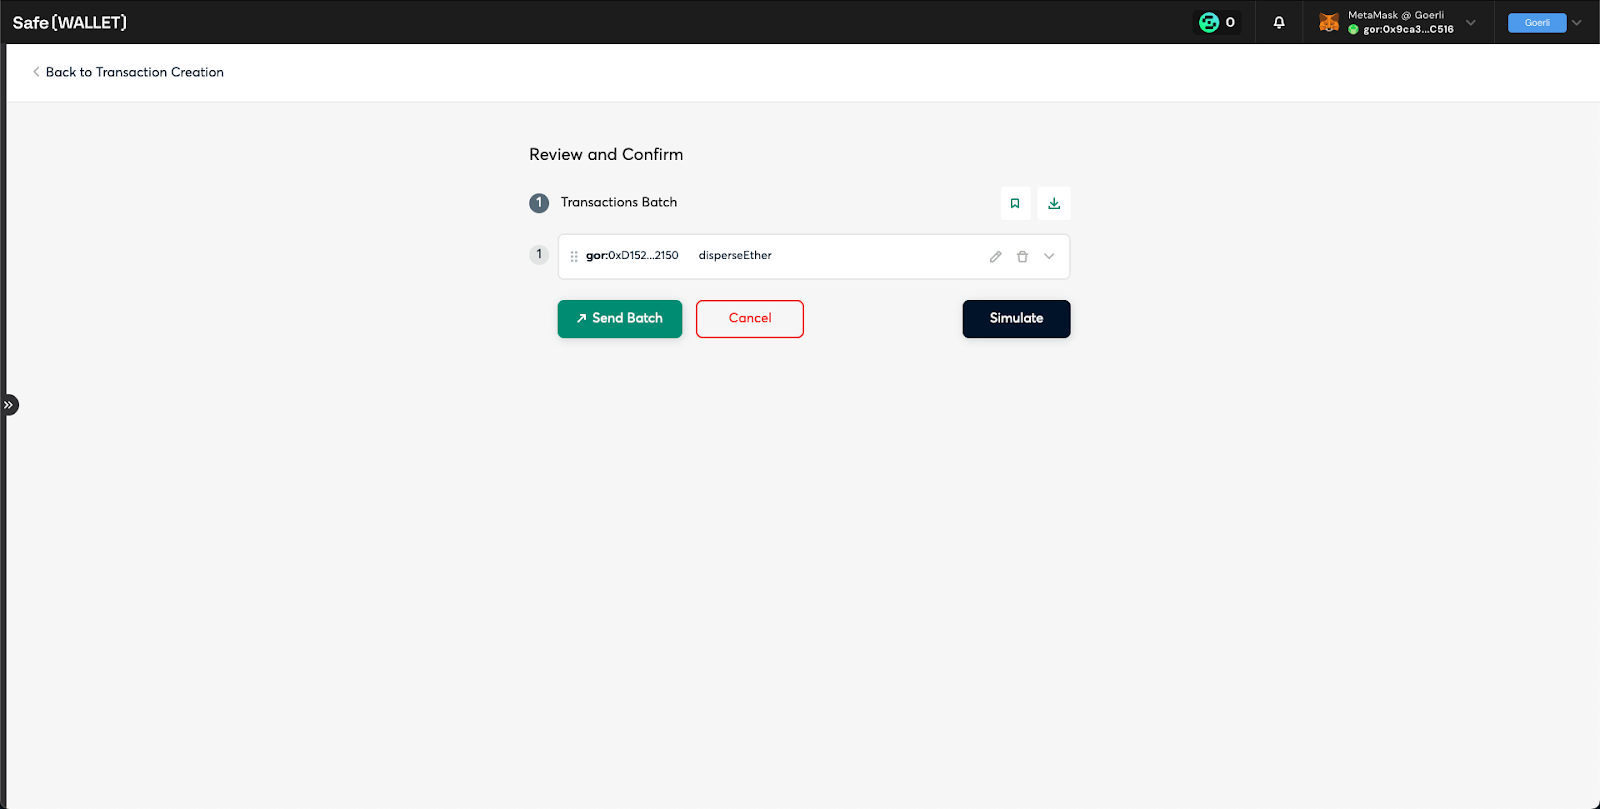
Task: Download the transactions batch file
Action: [1054, 203]
